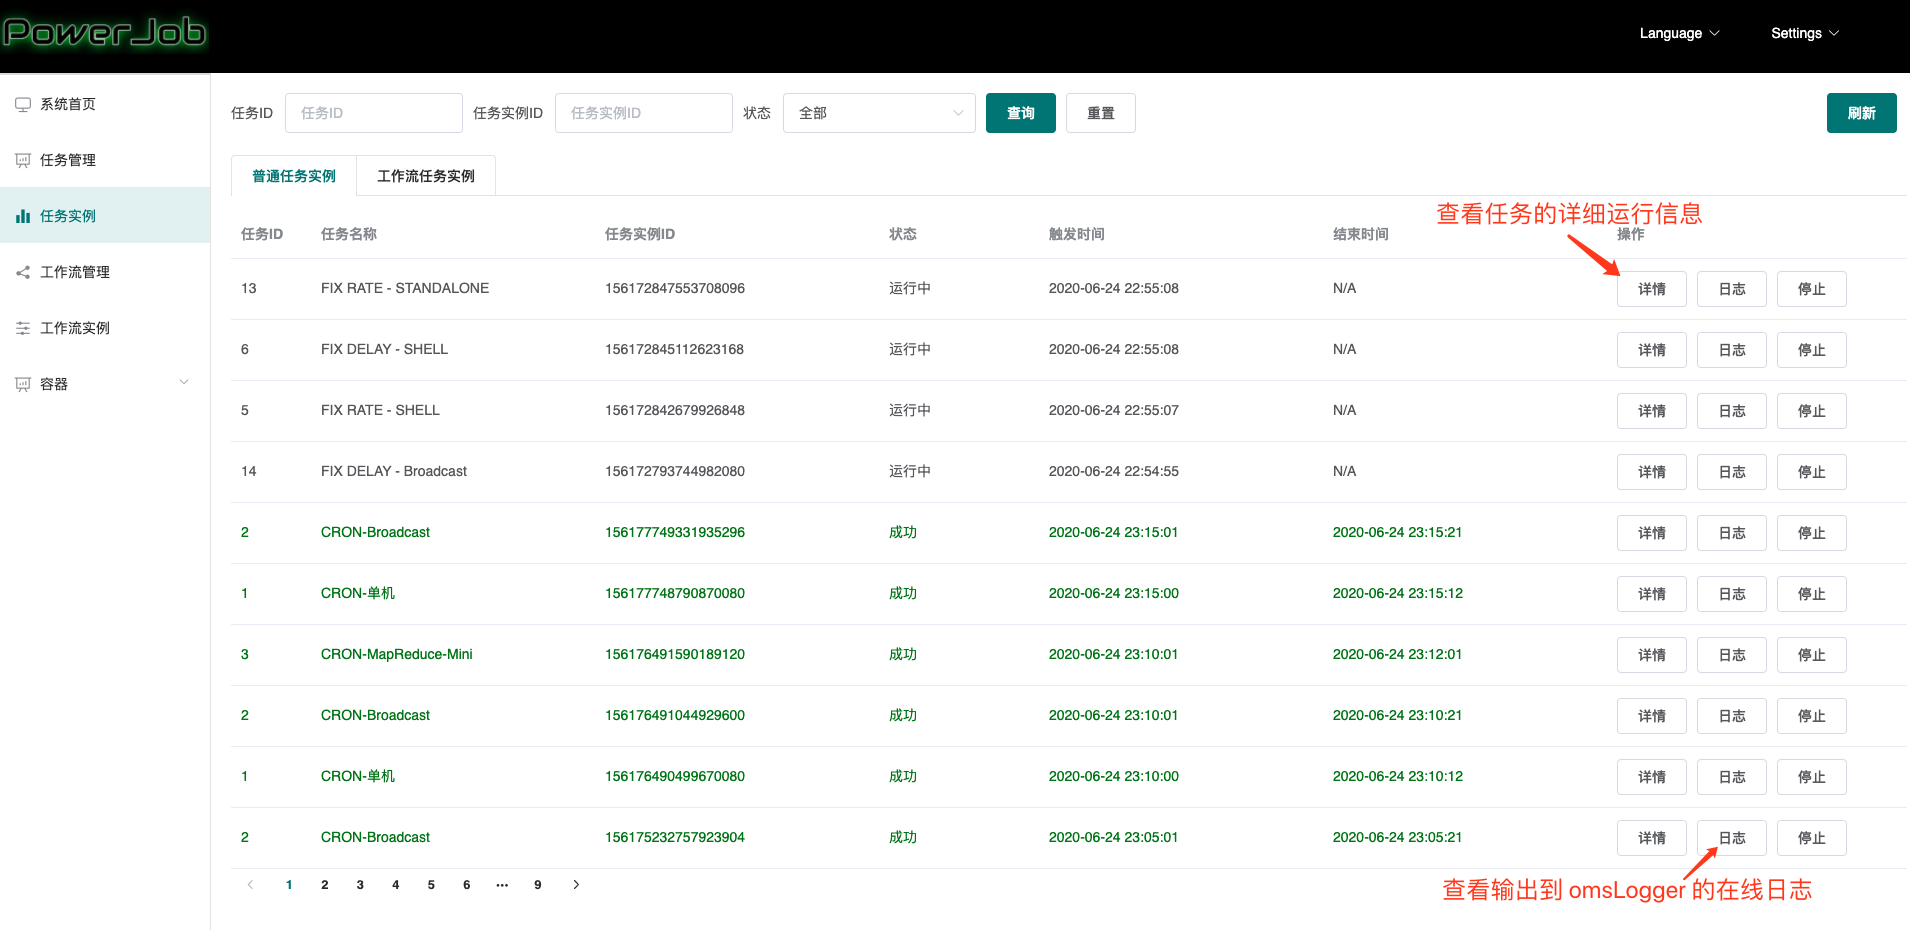Screen dimensions: 1910x930
Task: Click the 任务ID input field
Action: tap(373, 112)
